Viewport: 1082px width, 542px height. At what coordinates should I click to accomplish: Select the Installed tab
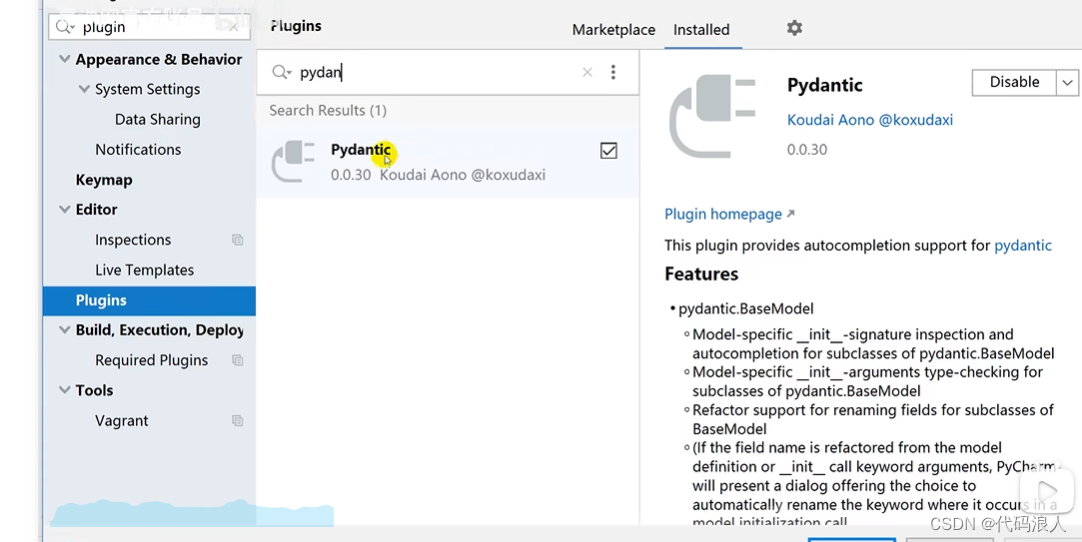coord(701,30)
